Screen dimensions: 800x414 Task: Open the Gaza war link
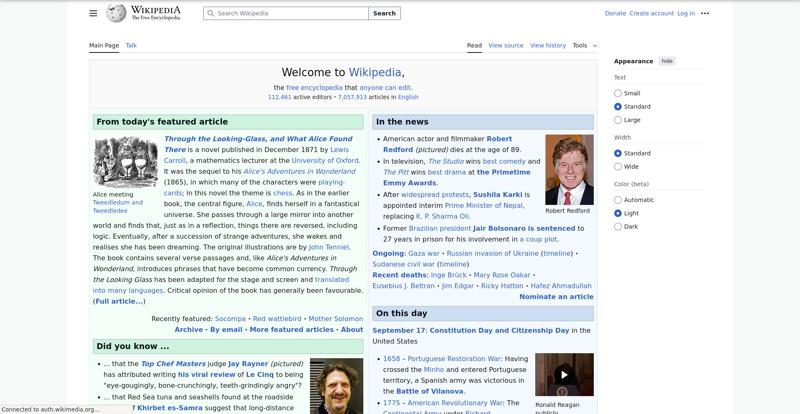pos(423,253)
